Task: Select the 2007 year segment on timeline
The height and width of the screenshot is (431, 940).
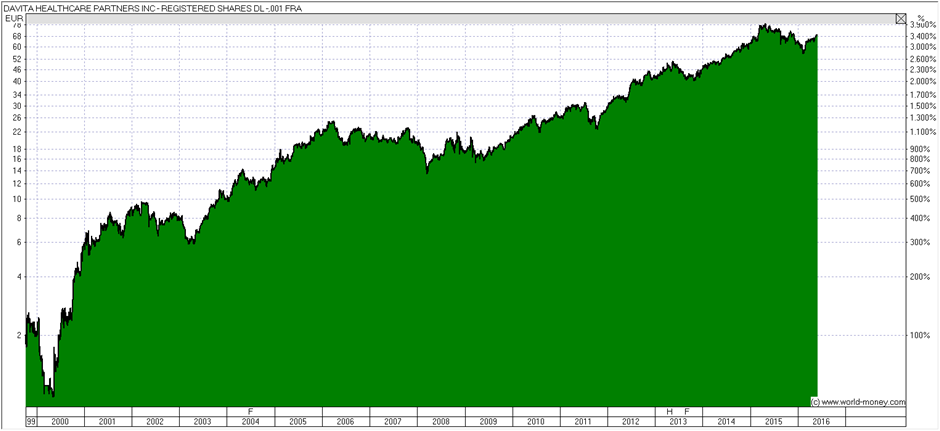Action: click(393, 422)
